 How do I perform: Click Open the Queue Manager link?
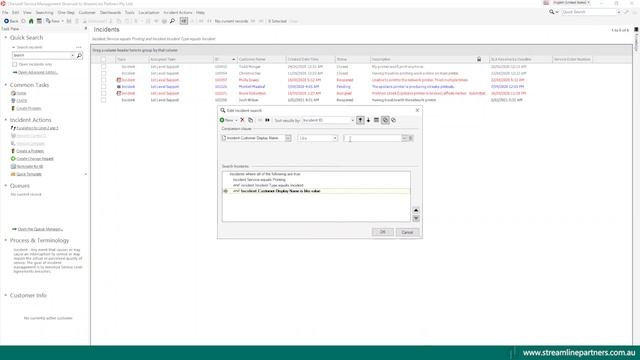point(40,229)
